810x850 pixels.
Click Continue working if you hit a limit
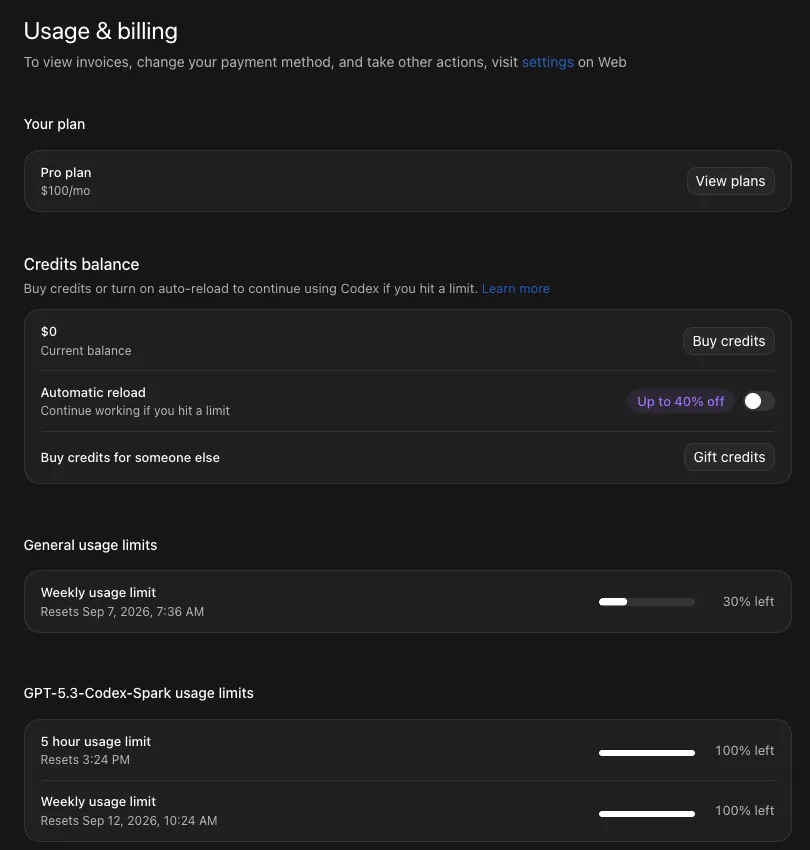point(135,411)
